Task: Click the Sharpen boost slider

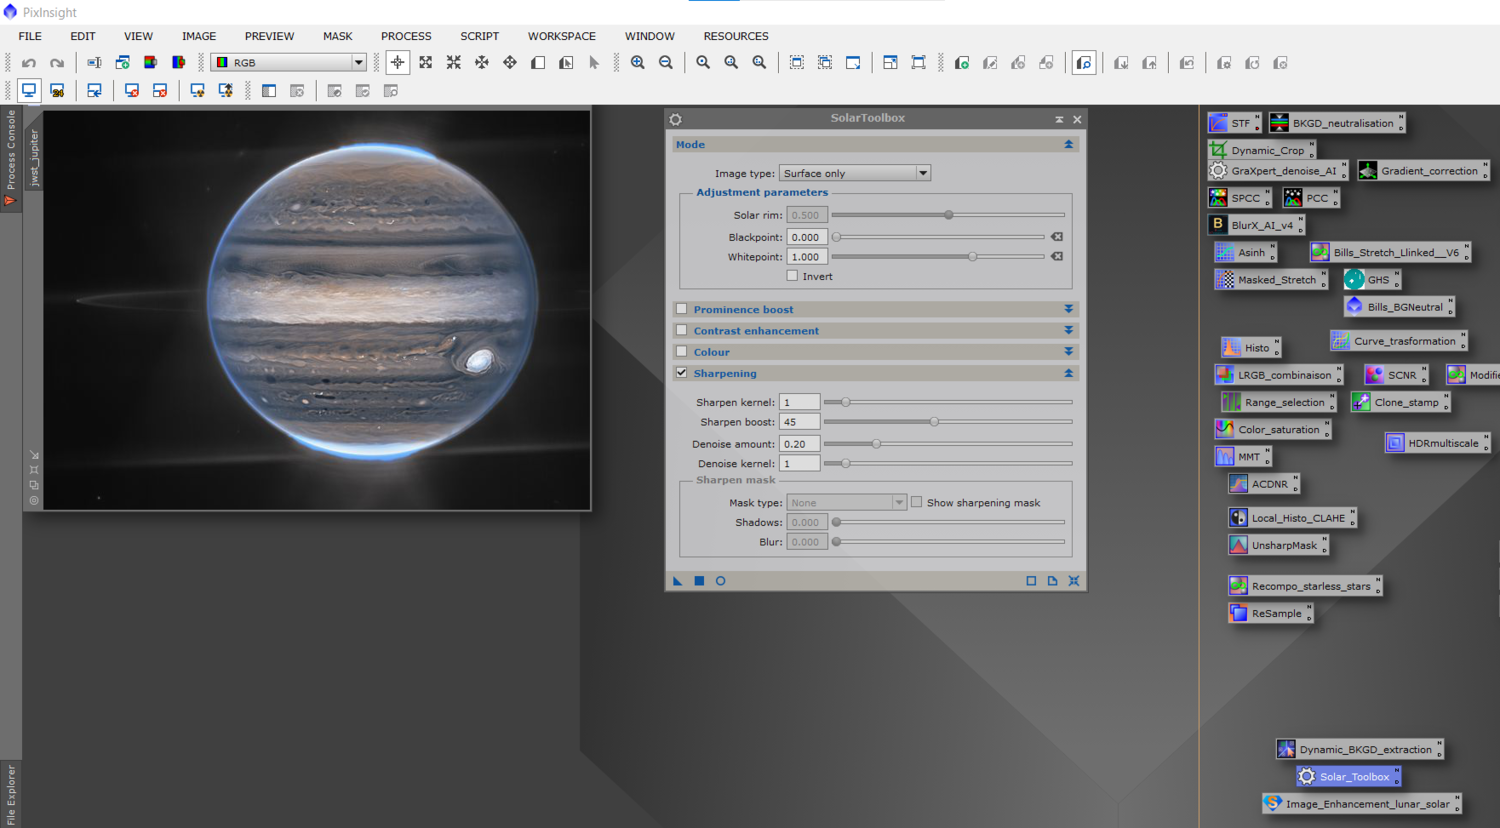Action: (934, 422)
